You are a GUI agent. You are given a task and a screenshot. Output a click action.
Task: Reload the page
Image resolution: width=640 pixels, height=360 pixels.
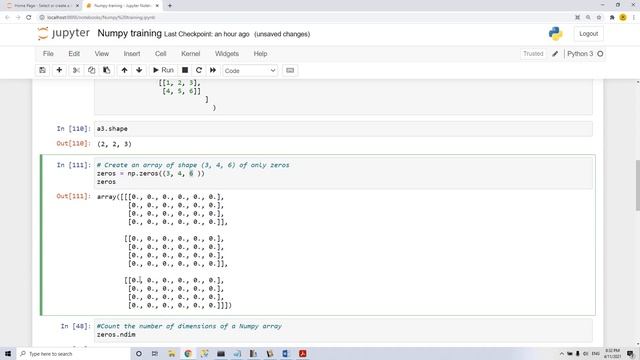tap(29, 17)
